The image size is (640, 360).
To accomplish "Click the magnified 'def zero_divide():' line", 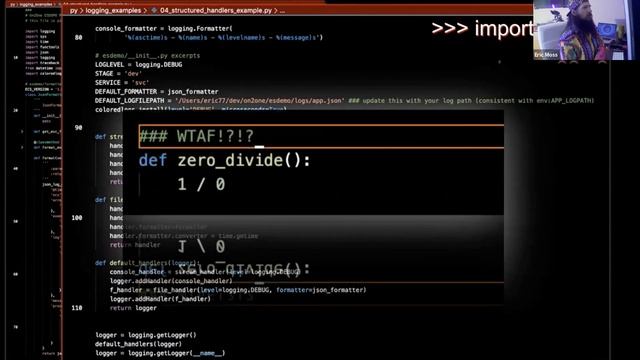I will [224, 160].
